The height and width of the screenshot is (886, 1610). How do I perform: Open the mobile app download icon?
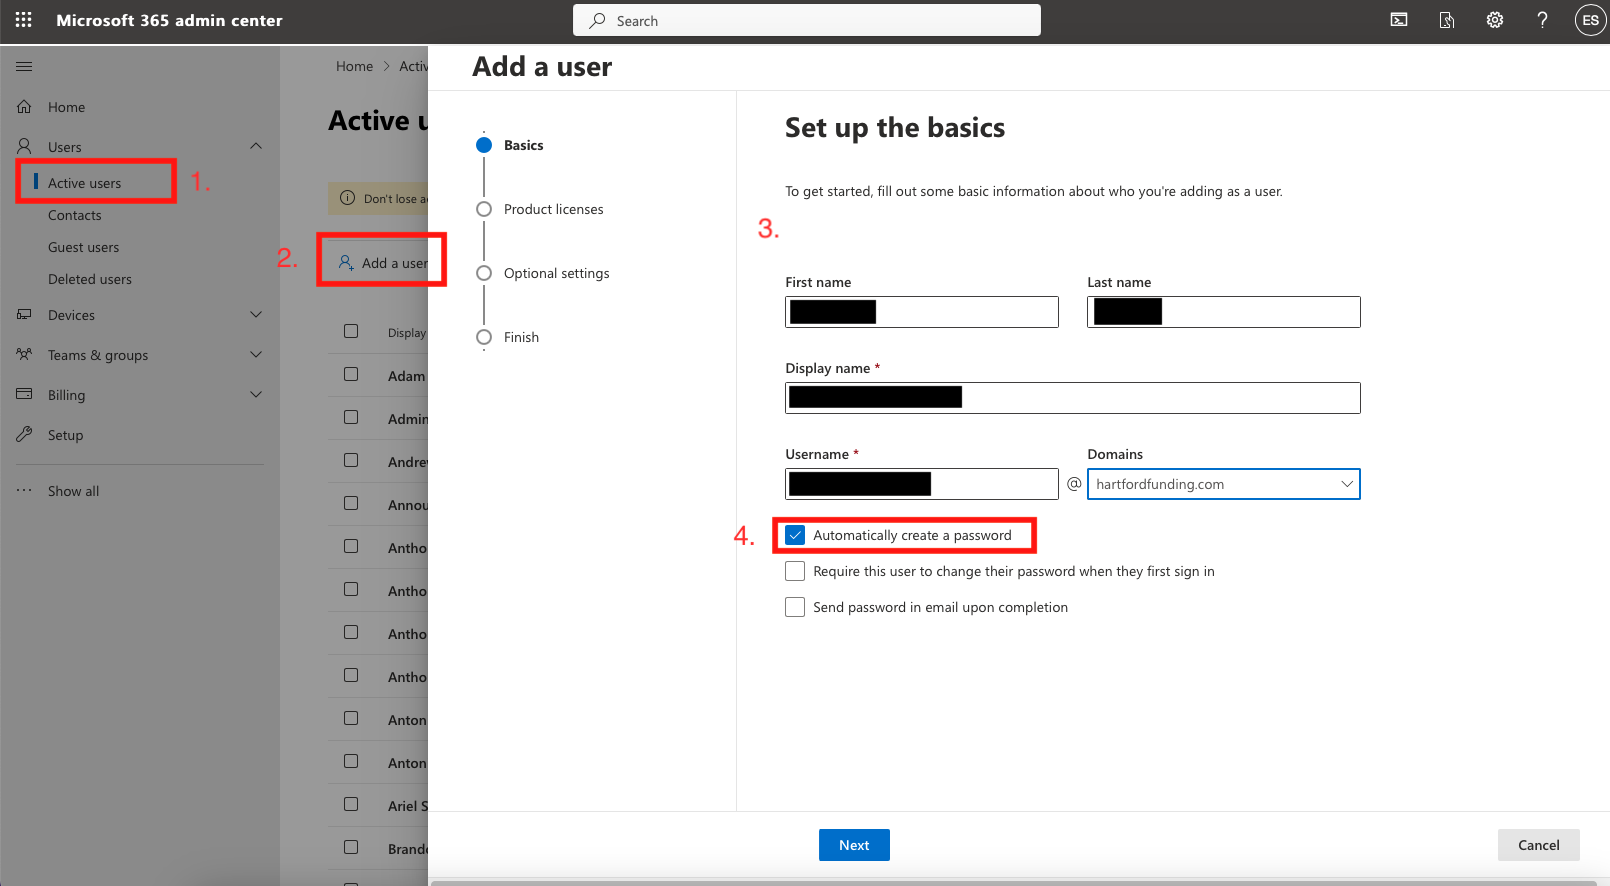click(x=1447, y=20)
